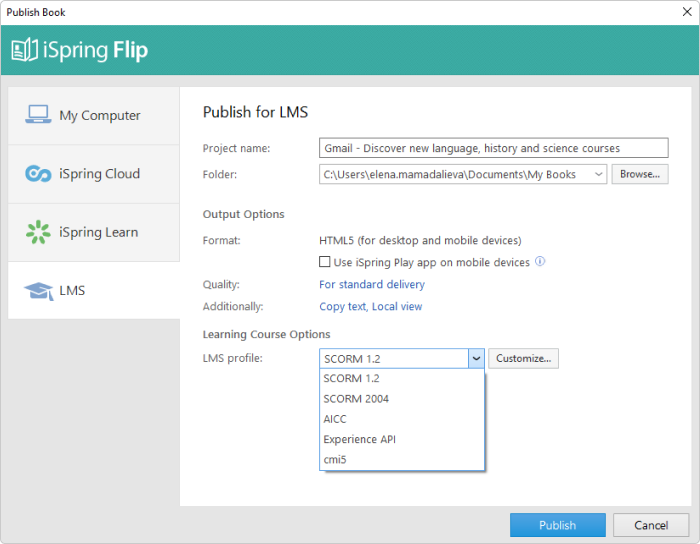Open the Copy text, Local view link
The width and height of the screenshot is (700, 544).
pyautogui.click(x=371, y=307)
